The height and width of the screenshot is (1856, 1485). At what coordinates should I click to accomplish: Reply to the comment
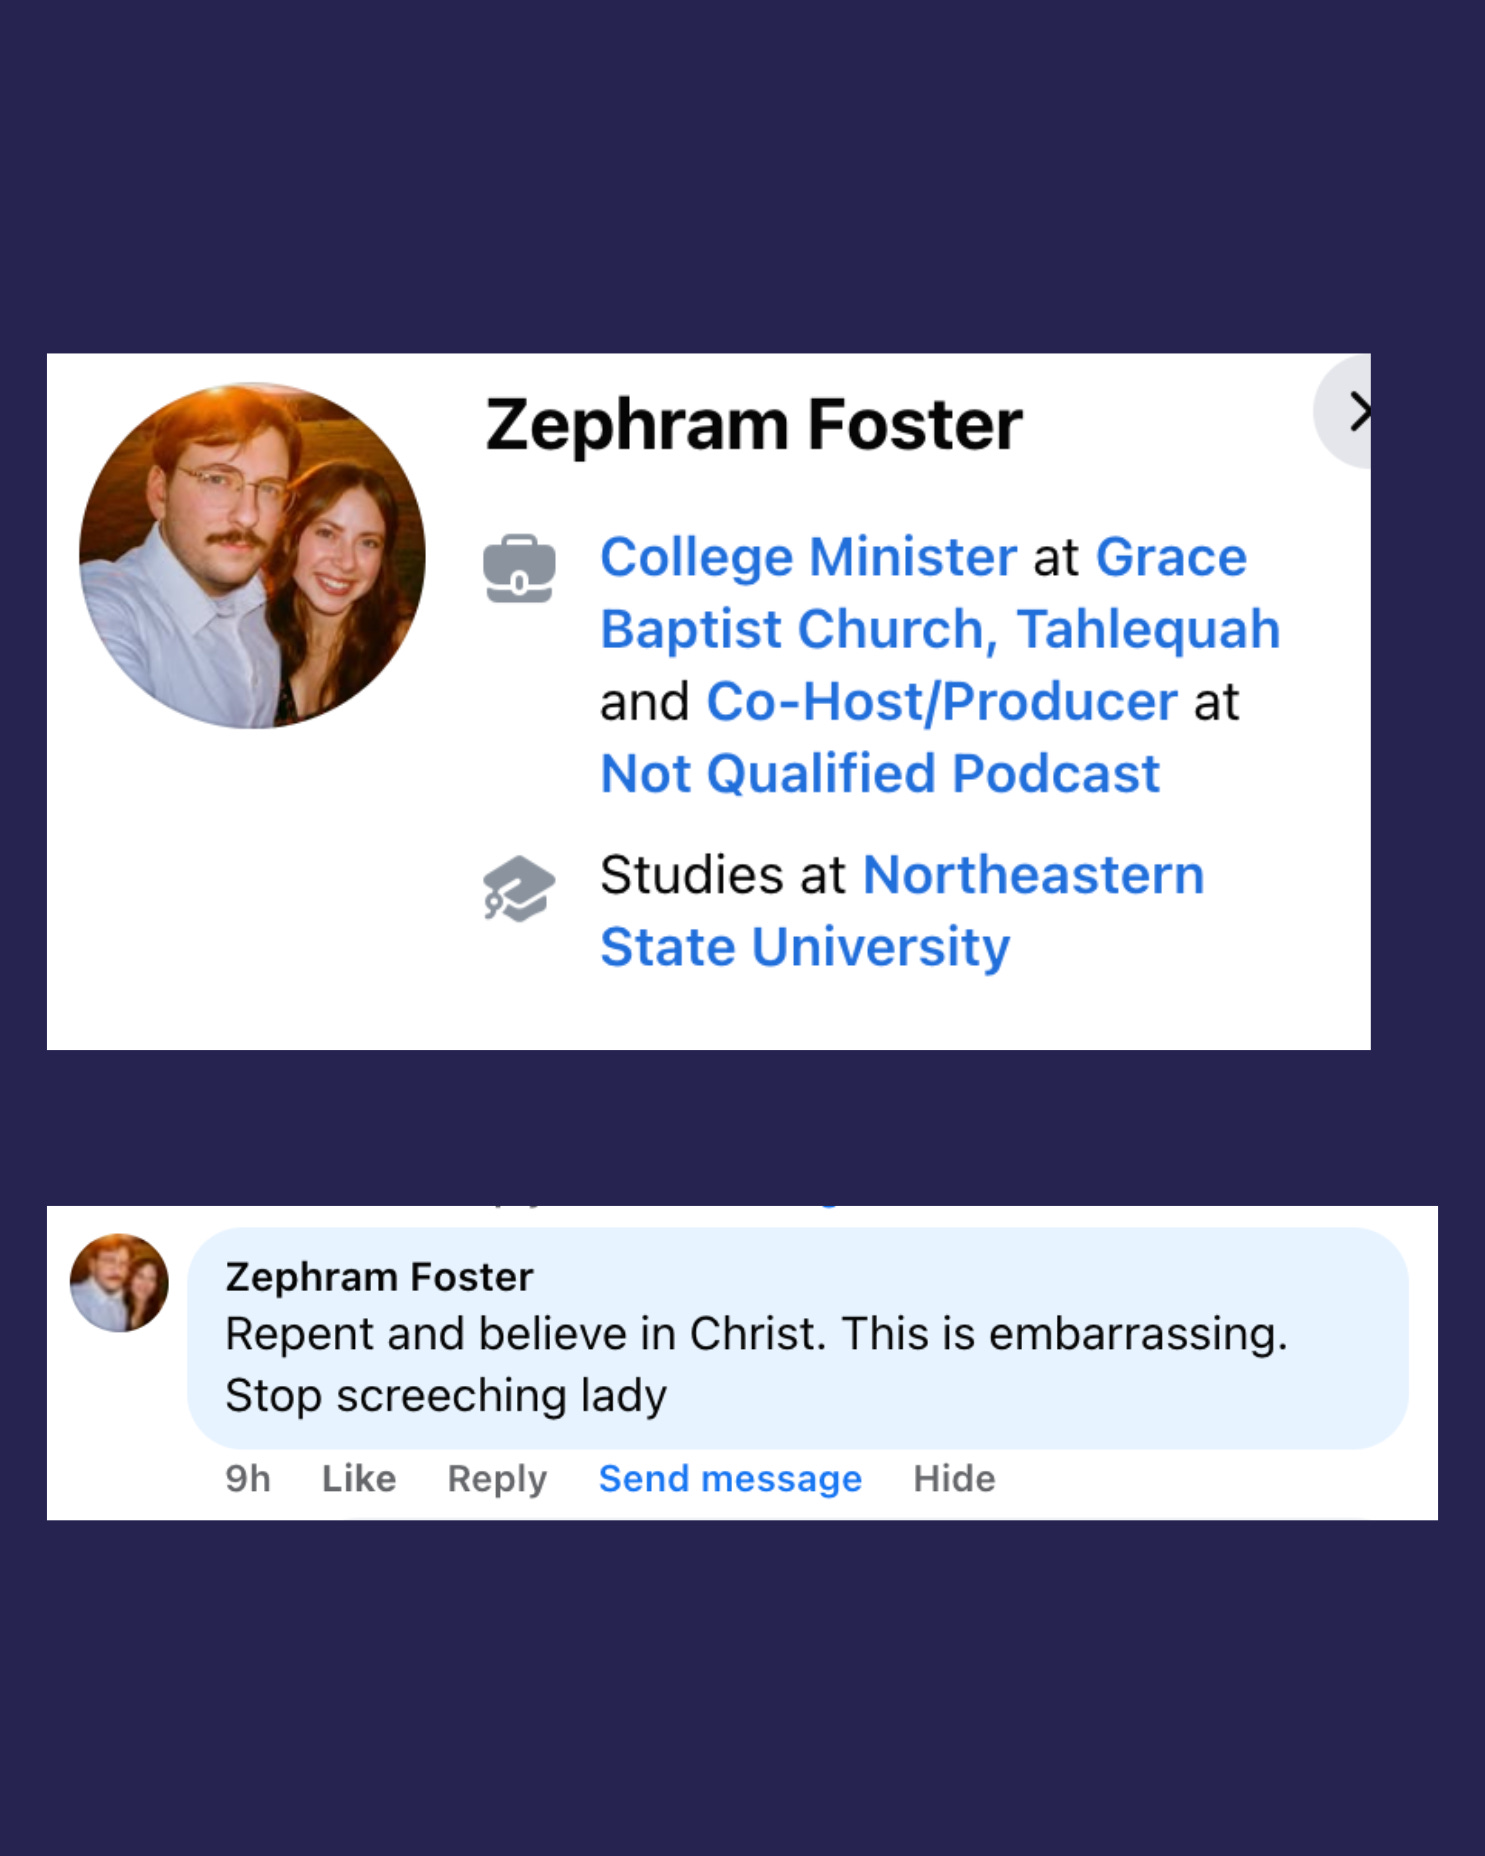[x=497, y=1479]
